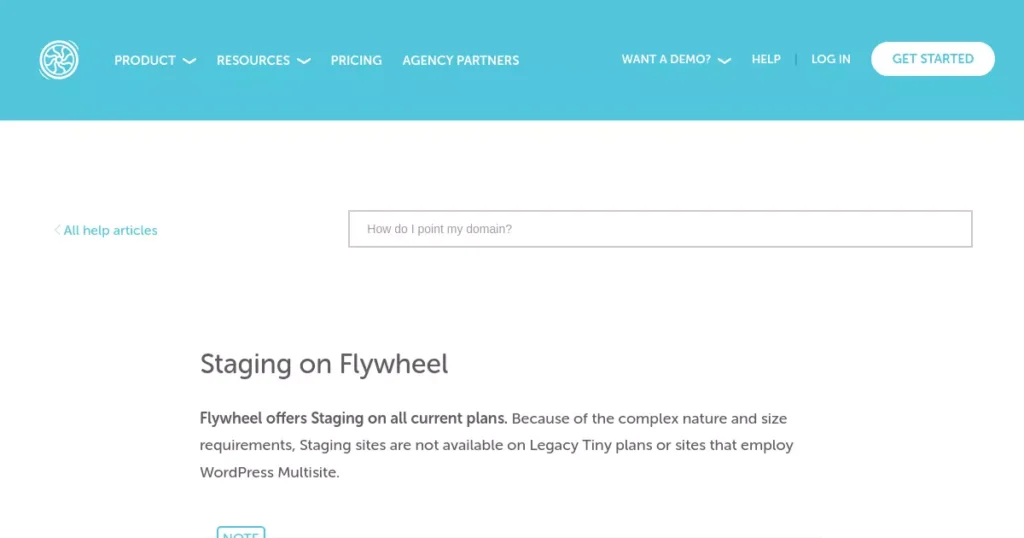Expand the chevron next to PRODUCT
1024x538 pixels.
[189, 61]
